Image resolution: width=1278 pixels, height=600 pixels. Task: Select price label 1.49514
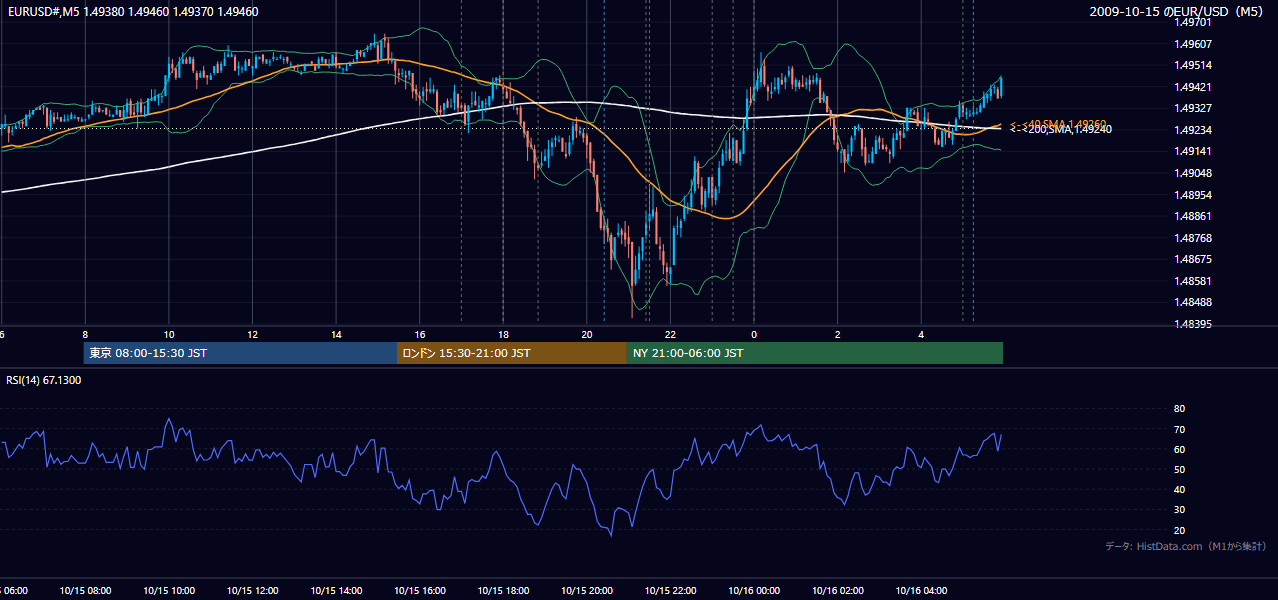click(x=1192, y=65)
